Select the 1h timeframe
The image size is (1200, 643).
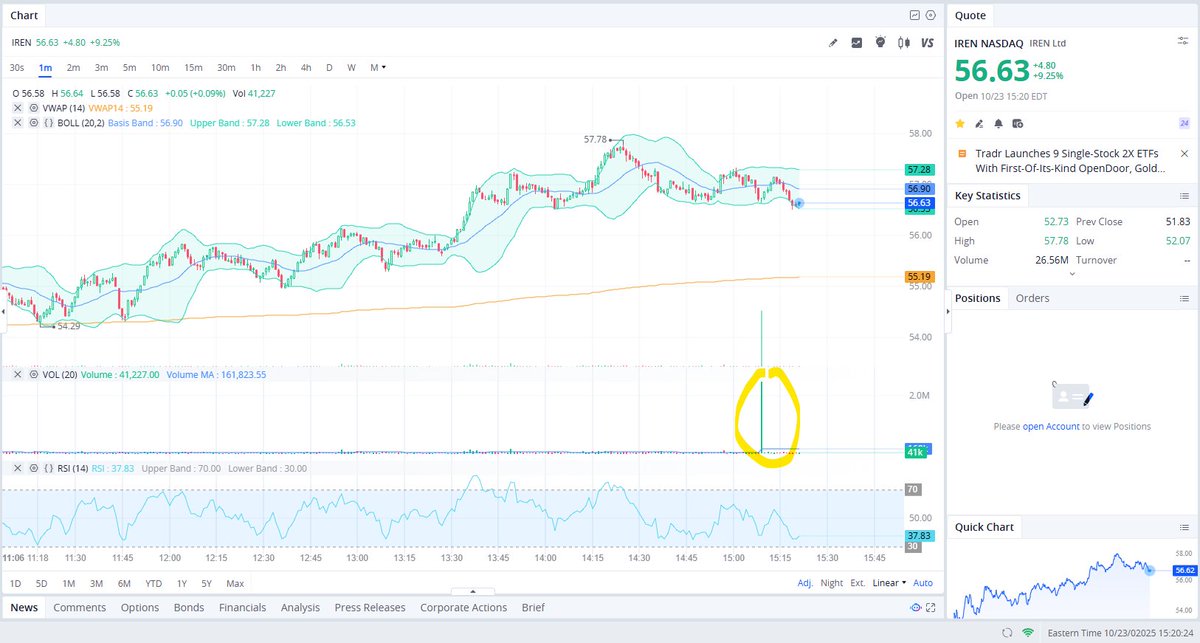[x=255, y=67]
